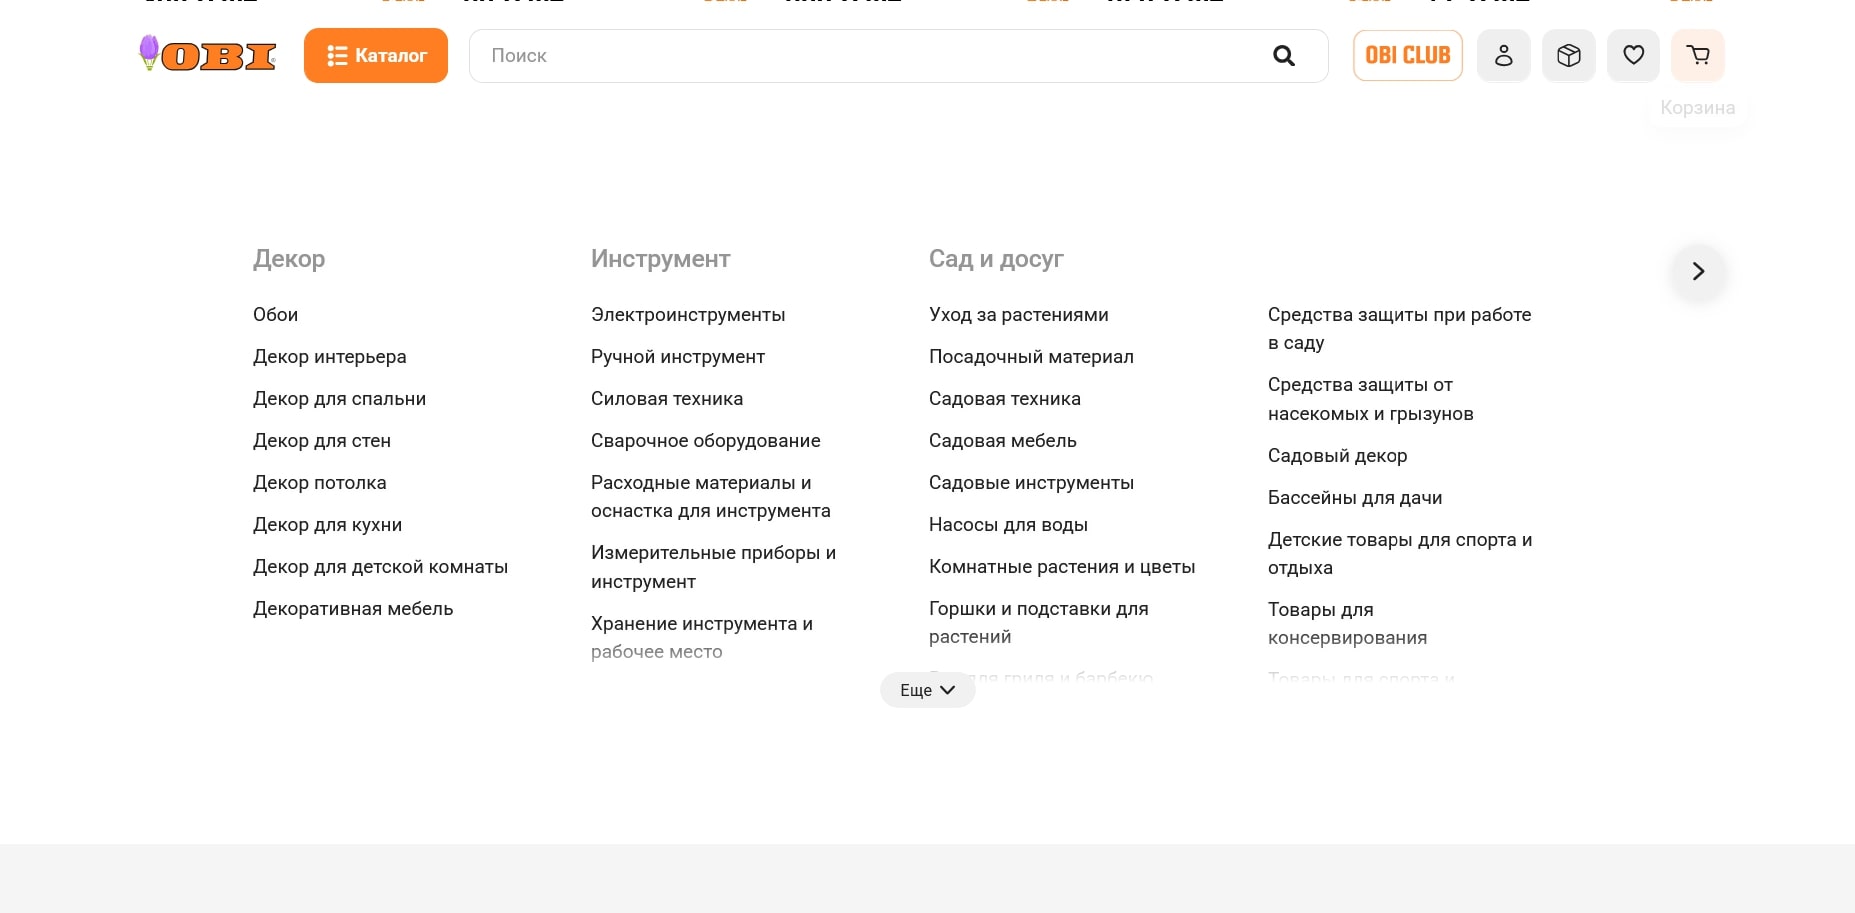Open Бассейны для дачи link
This screenshot has height=913, width=1855.
point(1354,498)
